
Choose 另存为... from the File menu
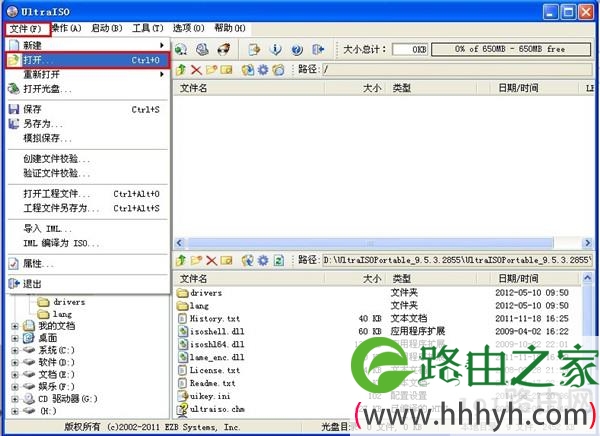[88, 124]
